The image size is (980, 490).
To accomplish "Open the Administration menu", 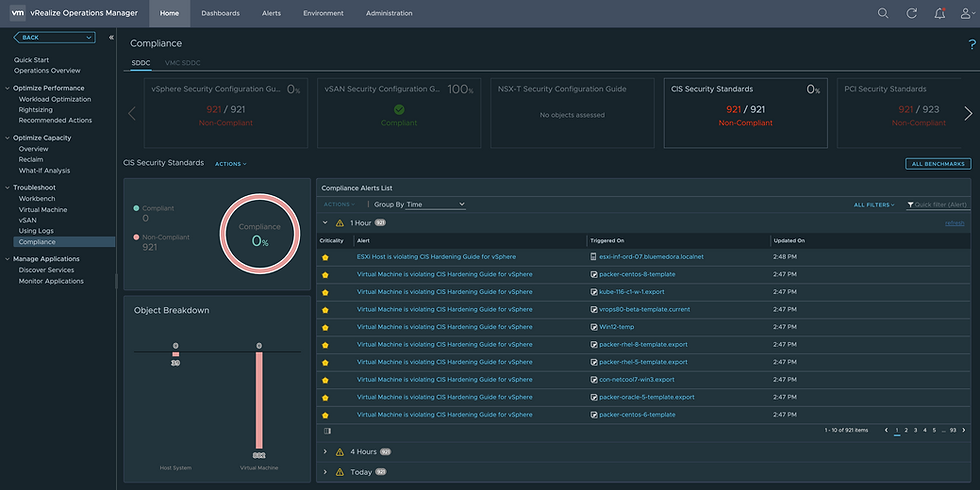I will (x=389, y=13).
